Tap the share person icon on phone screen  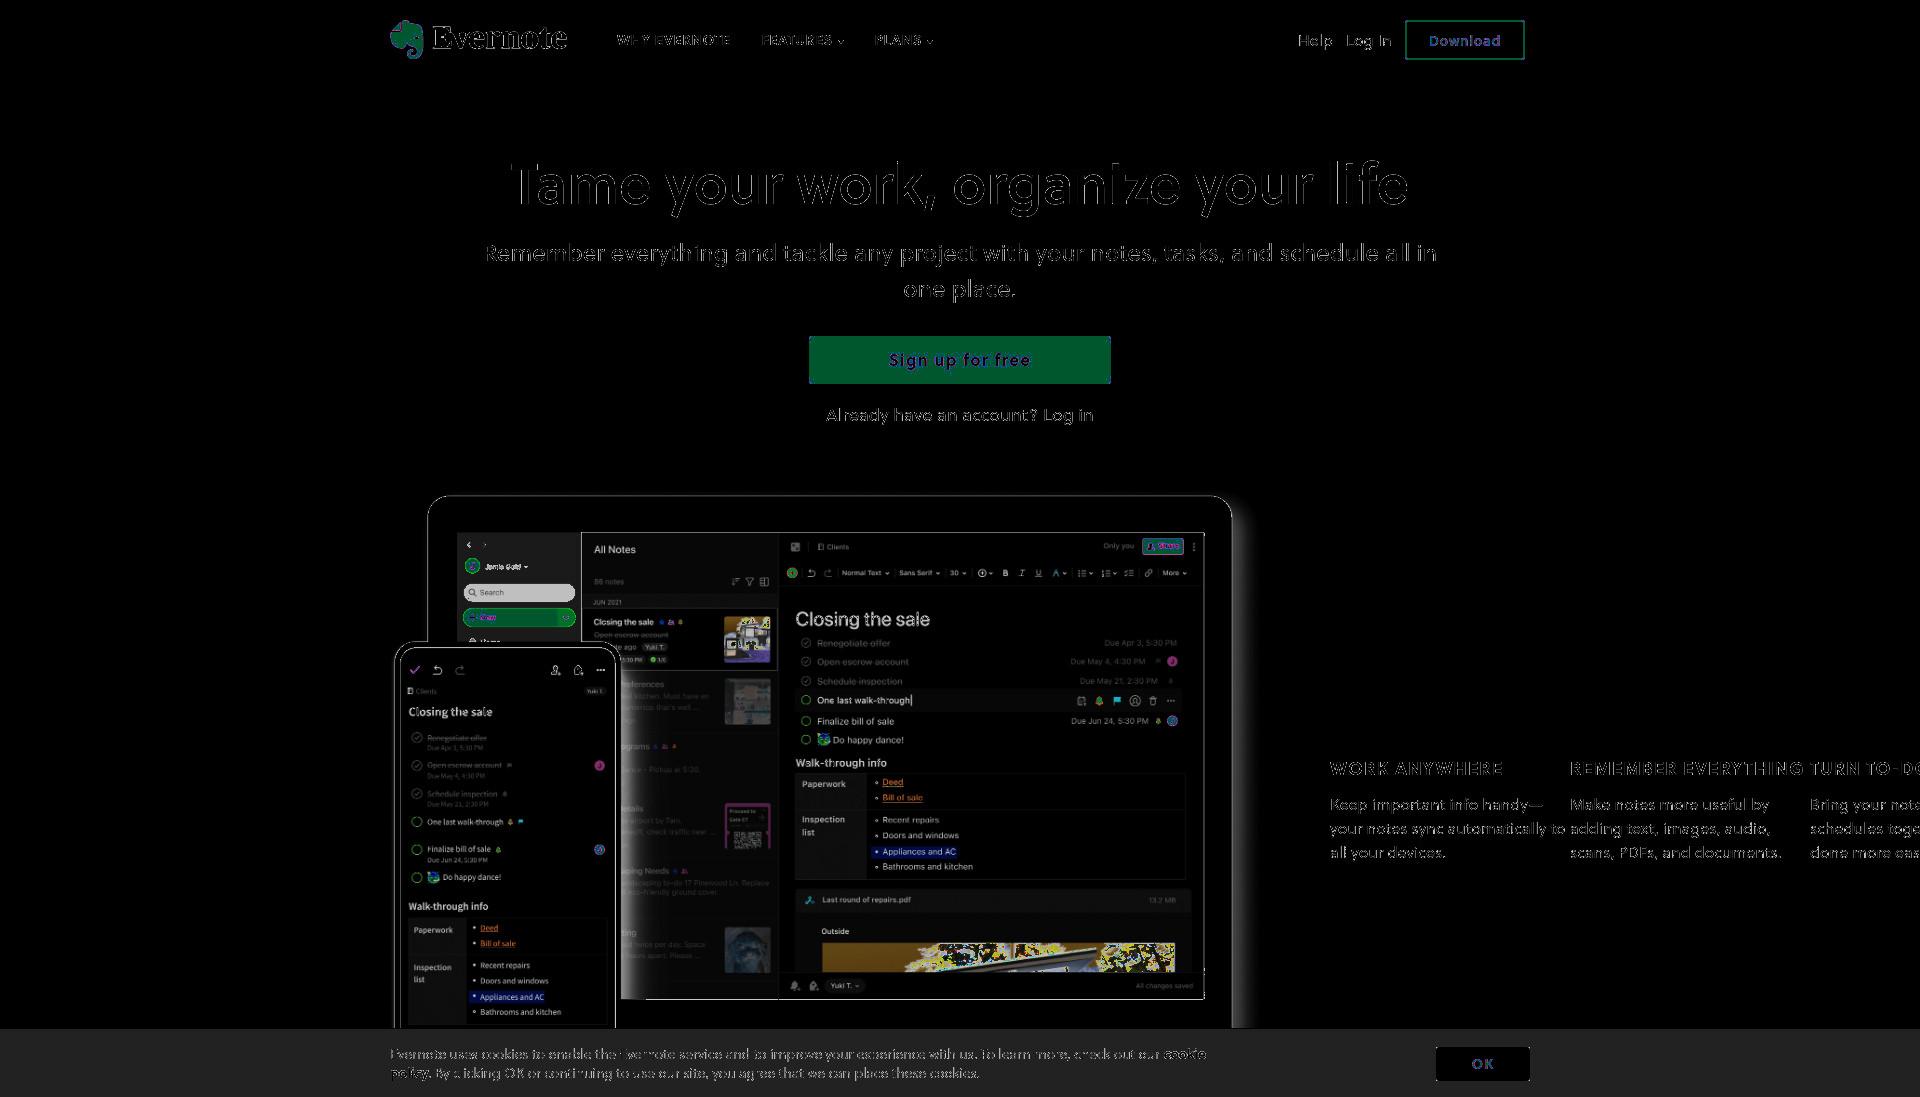coord(556,670)
